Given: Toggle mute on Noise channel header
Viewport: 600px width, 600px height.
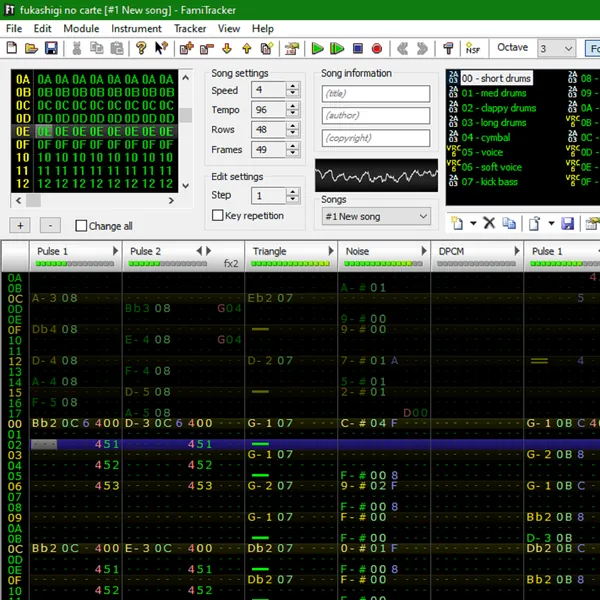Looking at the screenshot, I should coord(357,251).
